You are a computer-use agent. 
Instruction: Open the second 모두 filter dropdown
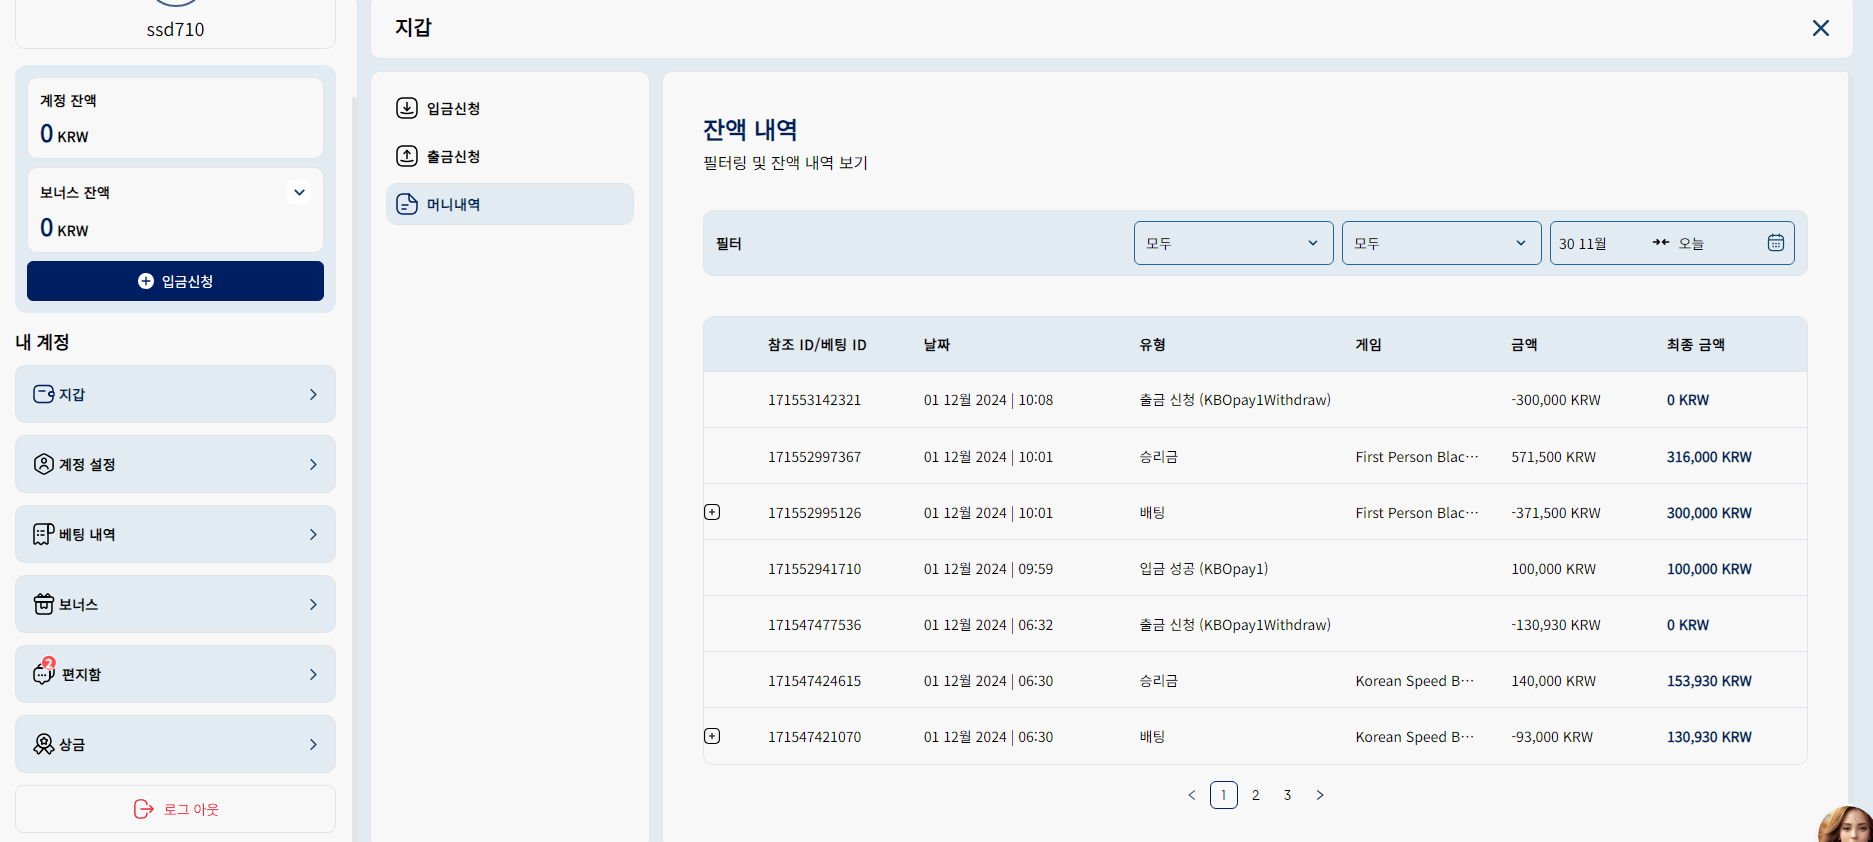click(x=1441, y=243)
